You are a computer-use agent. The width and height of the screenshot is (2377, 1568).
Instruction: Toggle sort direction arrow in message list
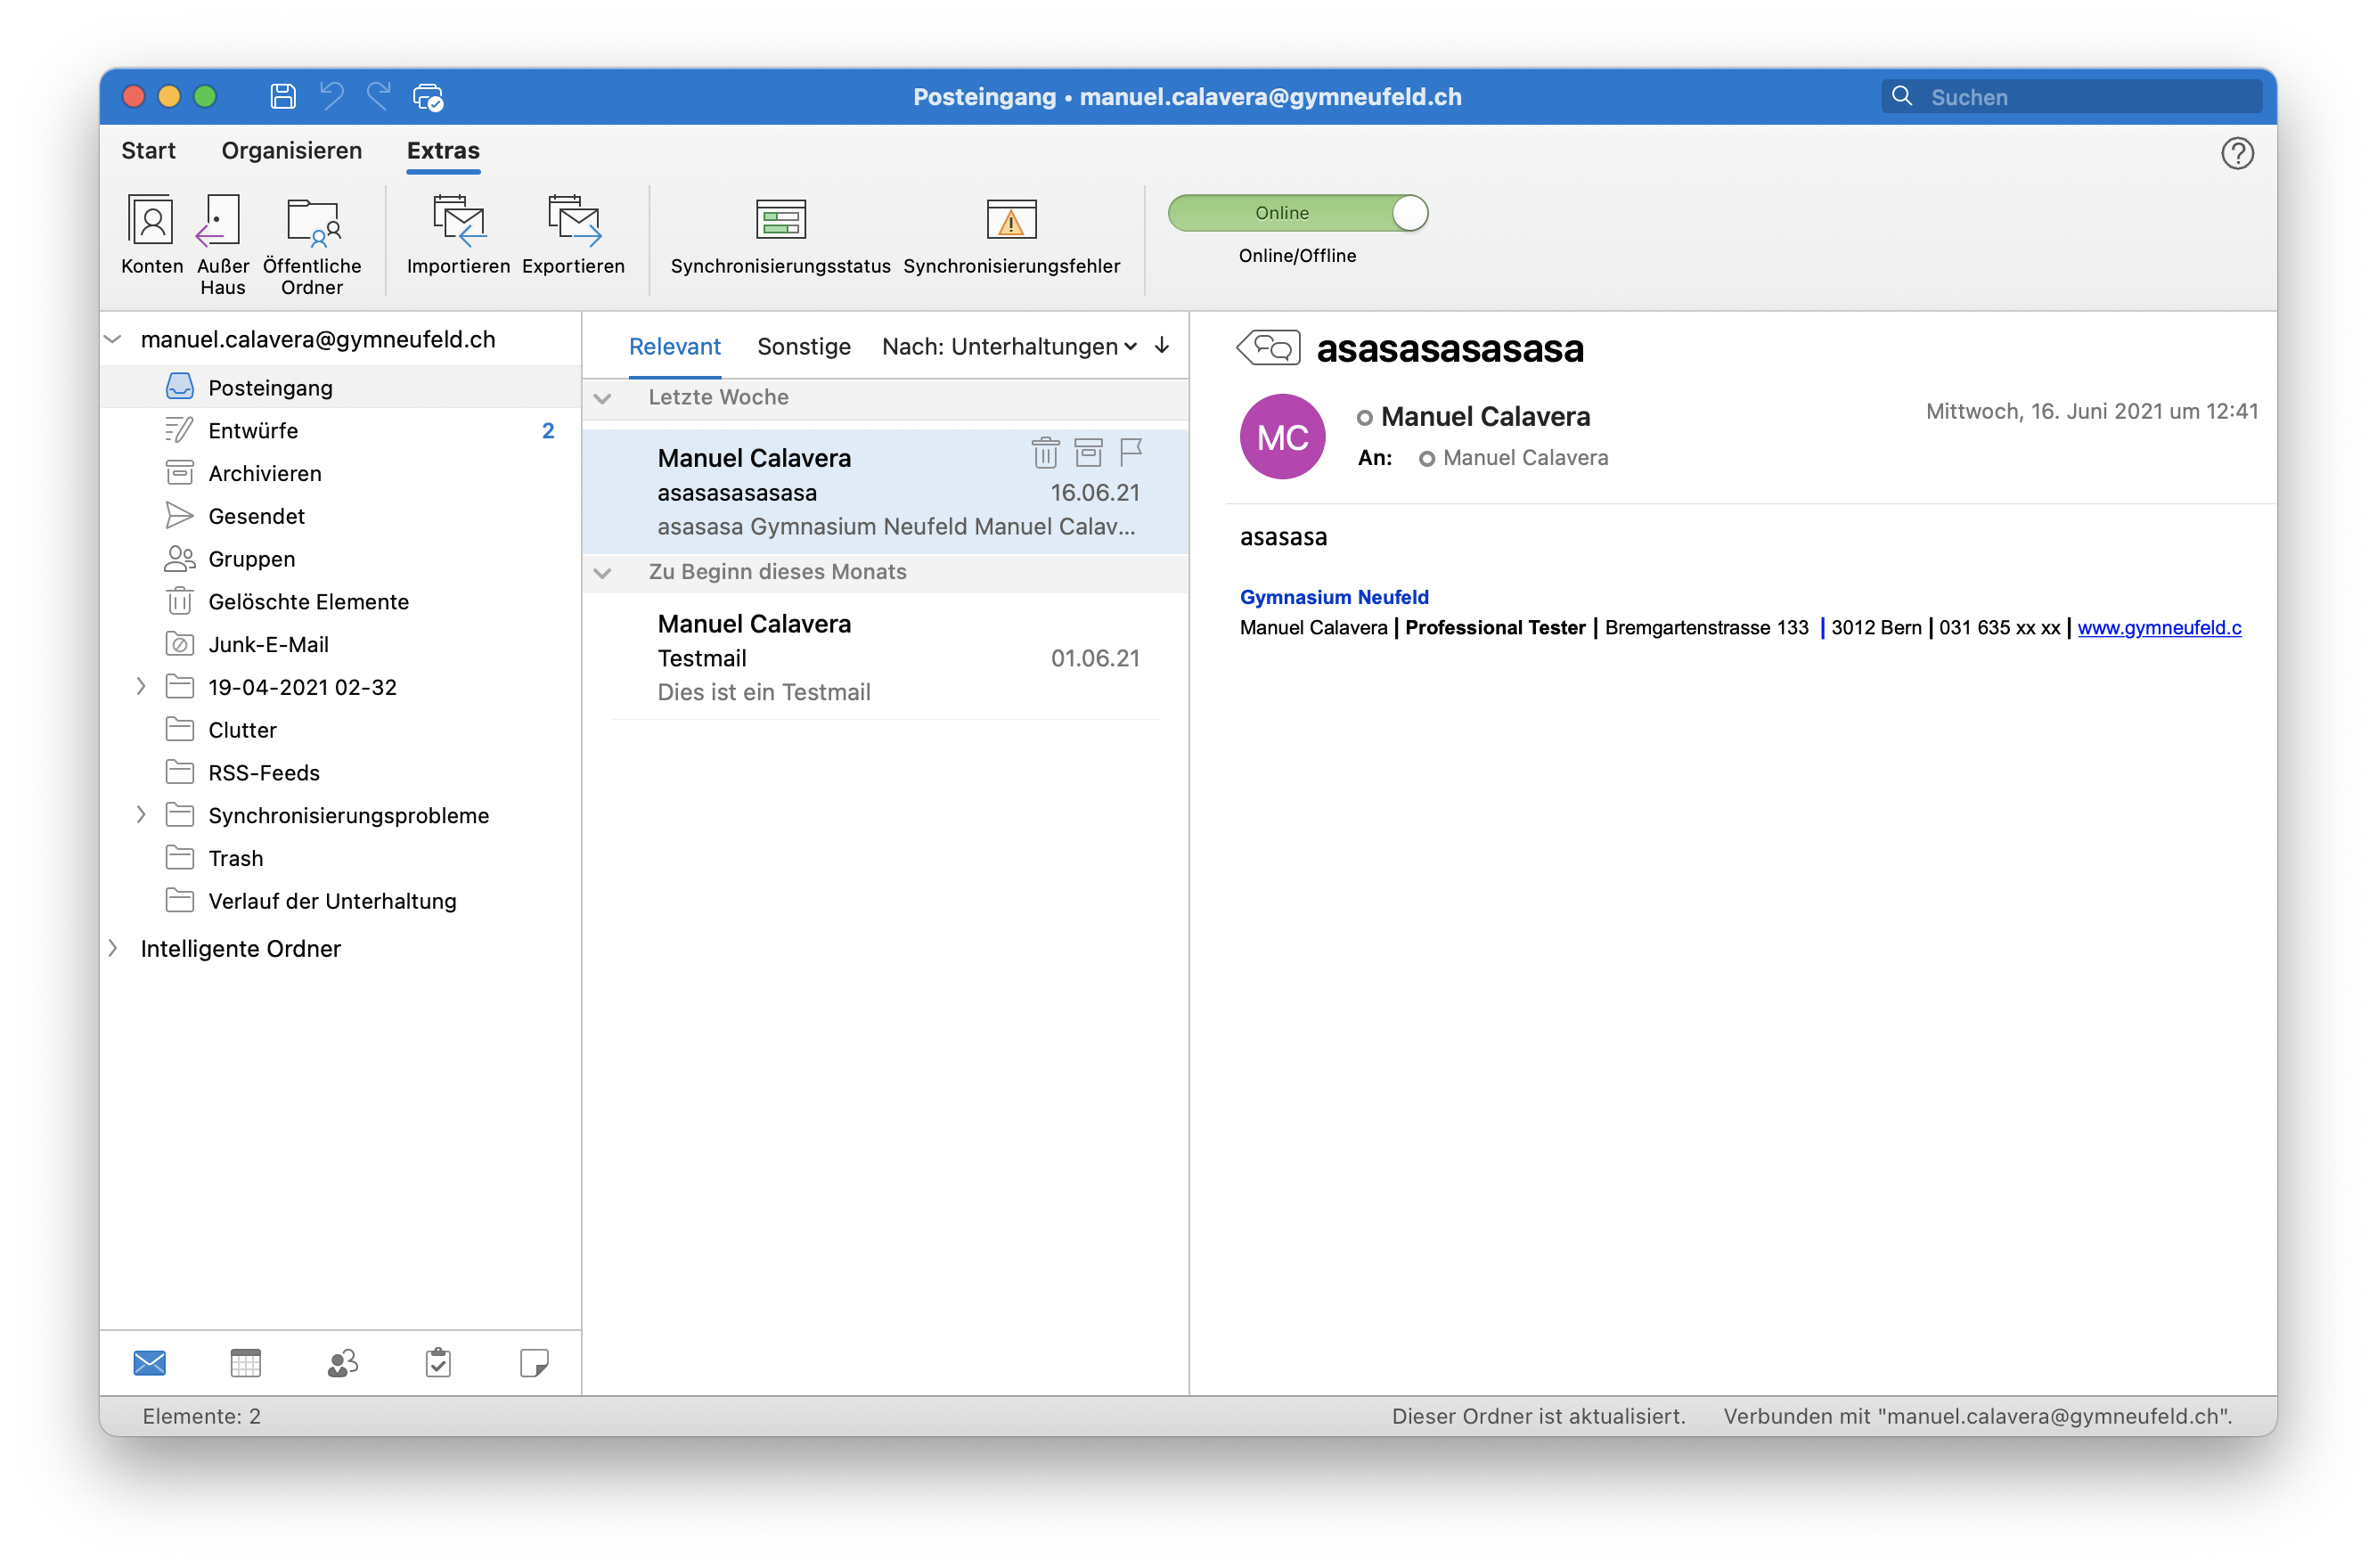click(1162, 346)
